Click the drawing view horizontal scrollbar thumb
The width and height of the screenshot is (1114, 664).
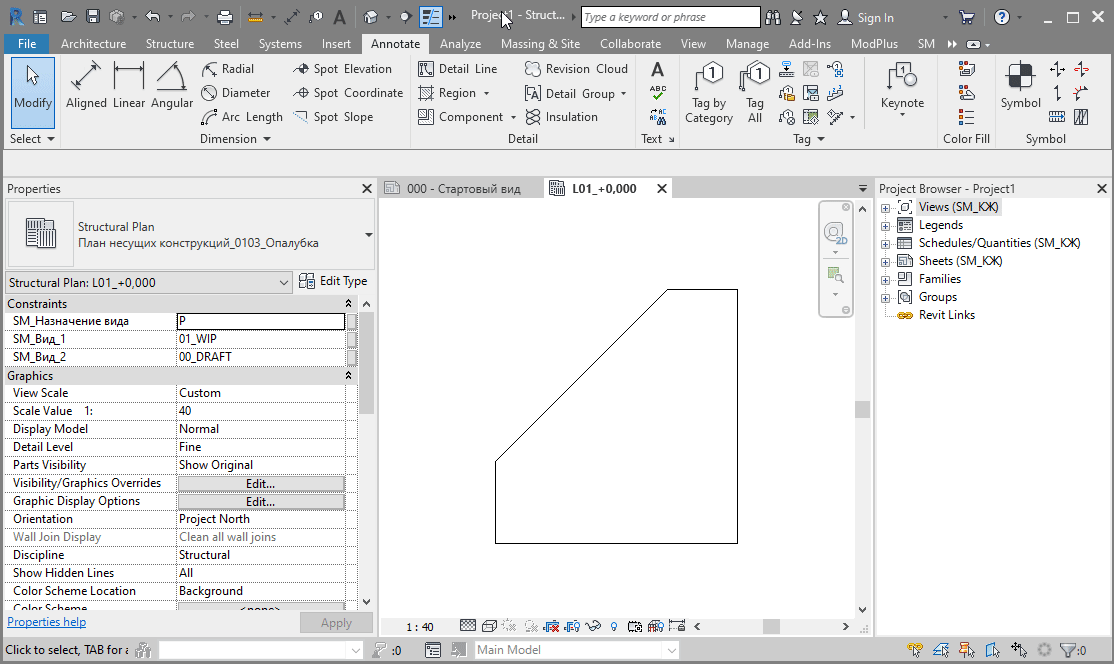(772, 626)
